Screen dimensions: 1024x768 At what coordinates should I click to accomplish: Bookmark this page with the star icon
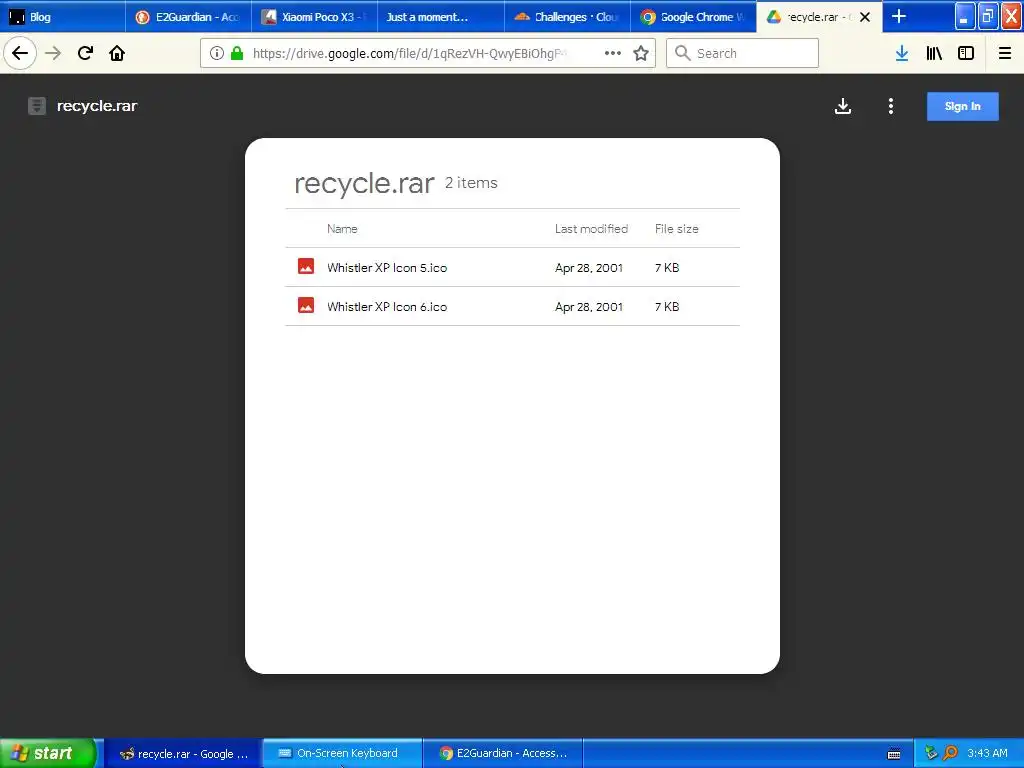pos(641,53)
